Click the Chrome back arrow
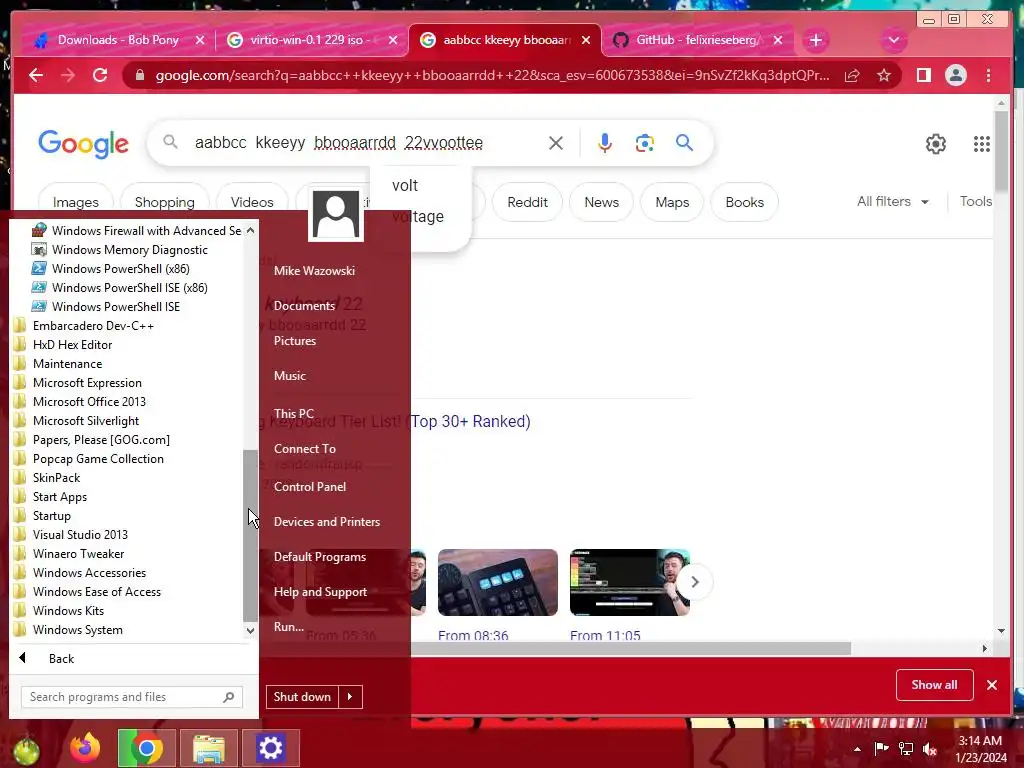The image size is (1024, 768). [36, 75]
